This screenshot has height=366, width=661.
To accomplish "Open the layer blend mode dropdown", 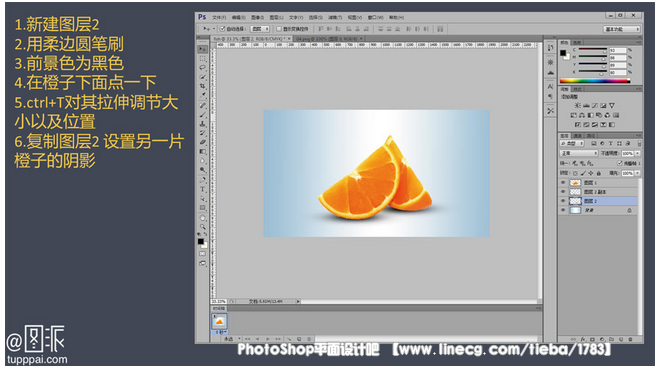I will click(x=578, y=153).
